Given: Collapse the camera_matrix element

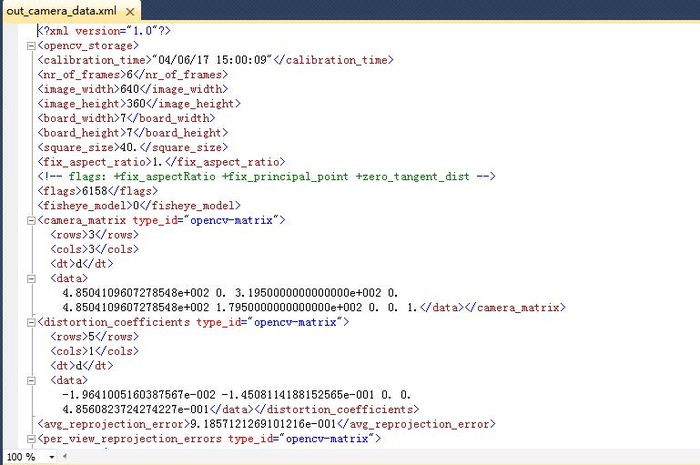Looking at the screenshot, I should click(33, 219).
